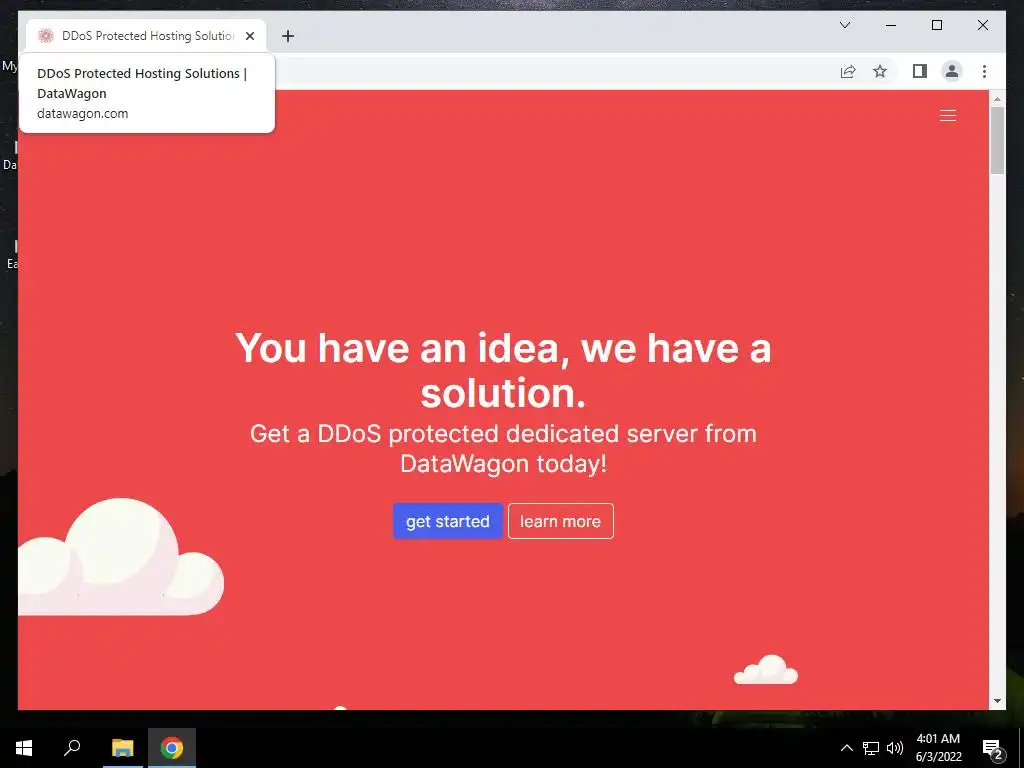Click the page scrollbar thumb

pos(997,140)
